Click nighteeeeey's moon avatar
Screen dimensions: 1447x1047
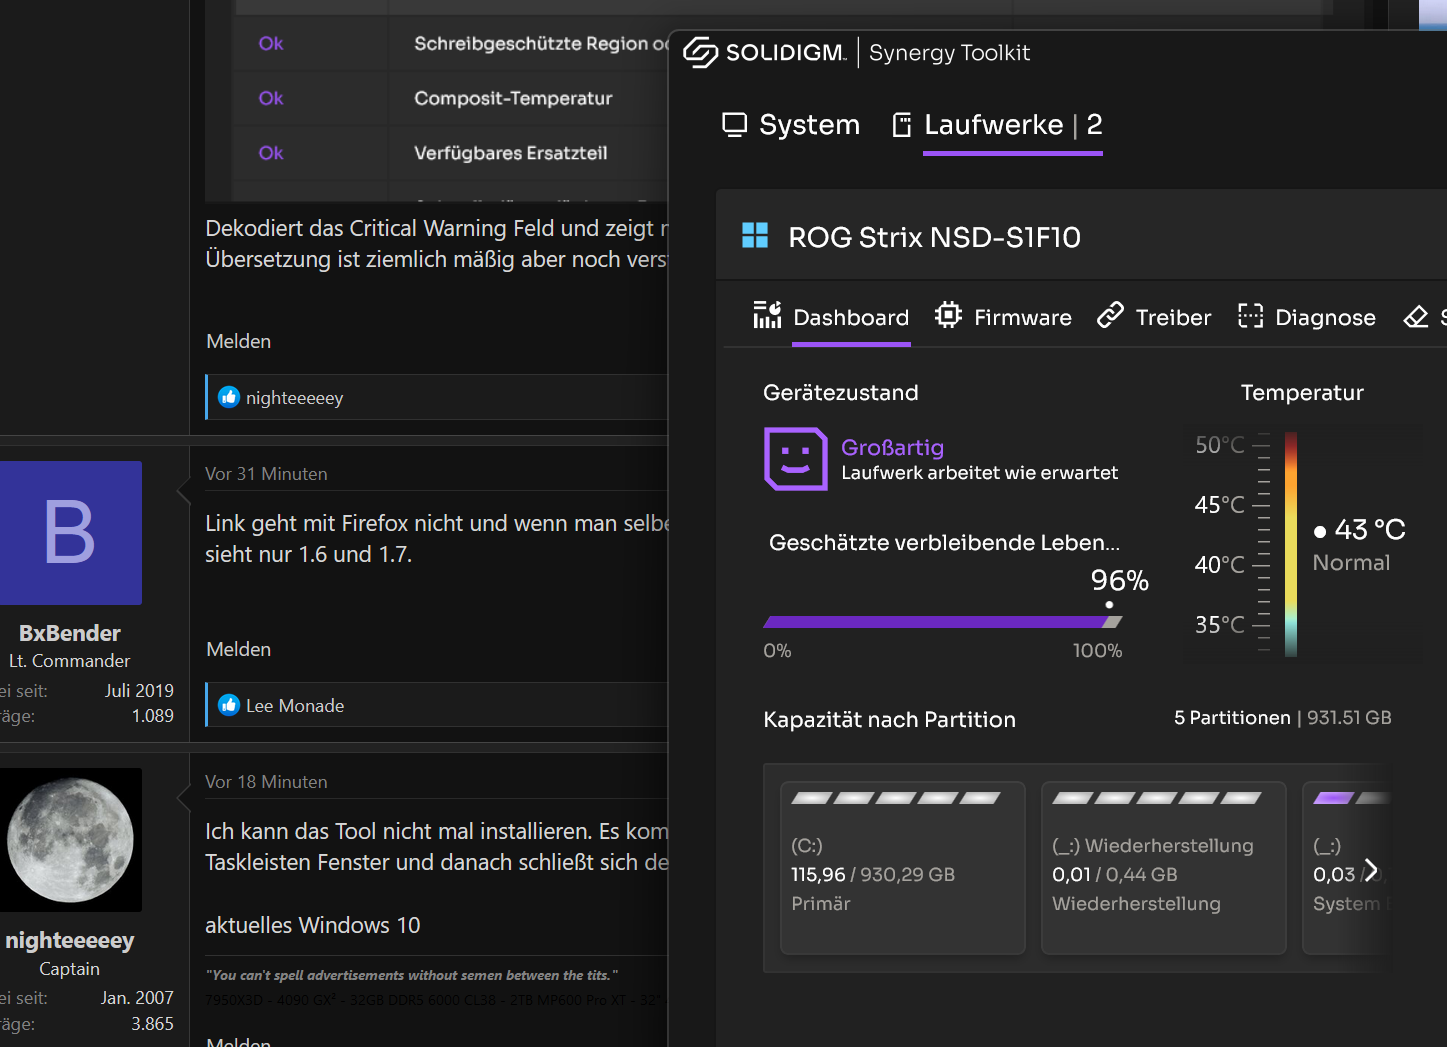click(70, 839)
